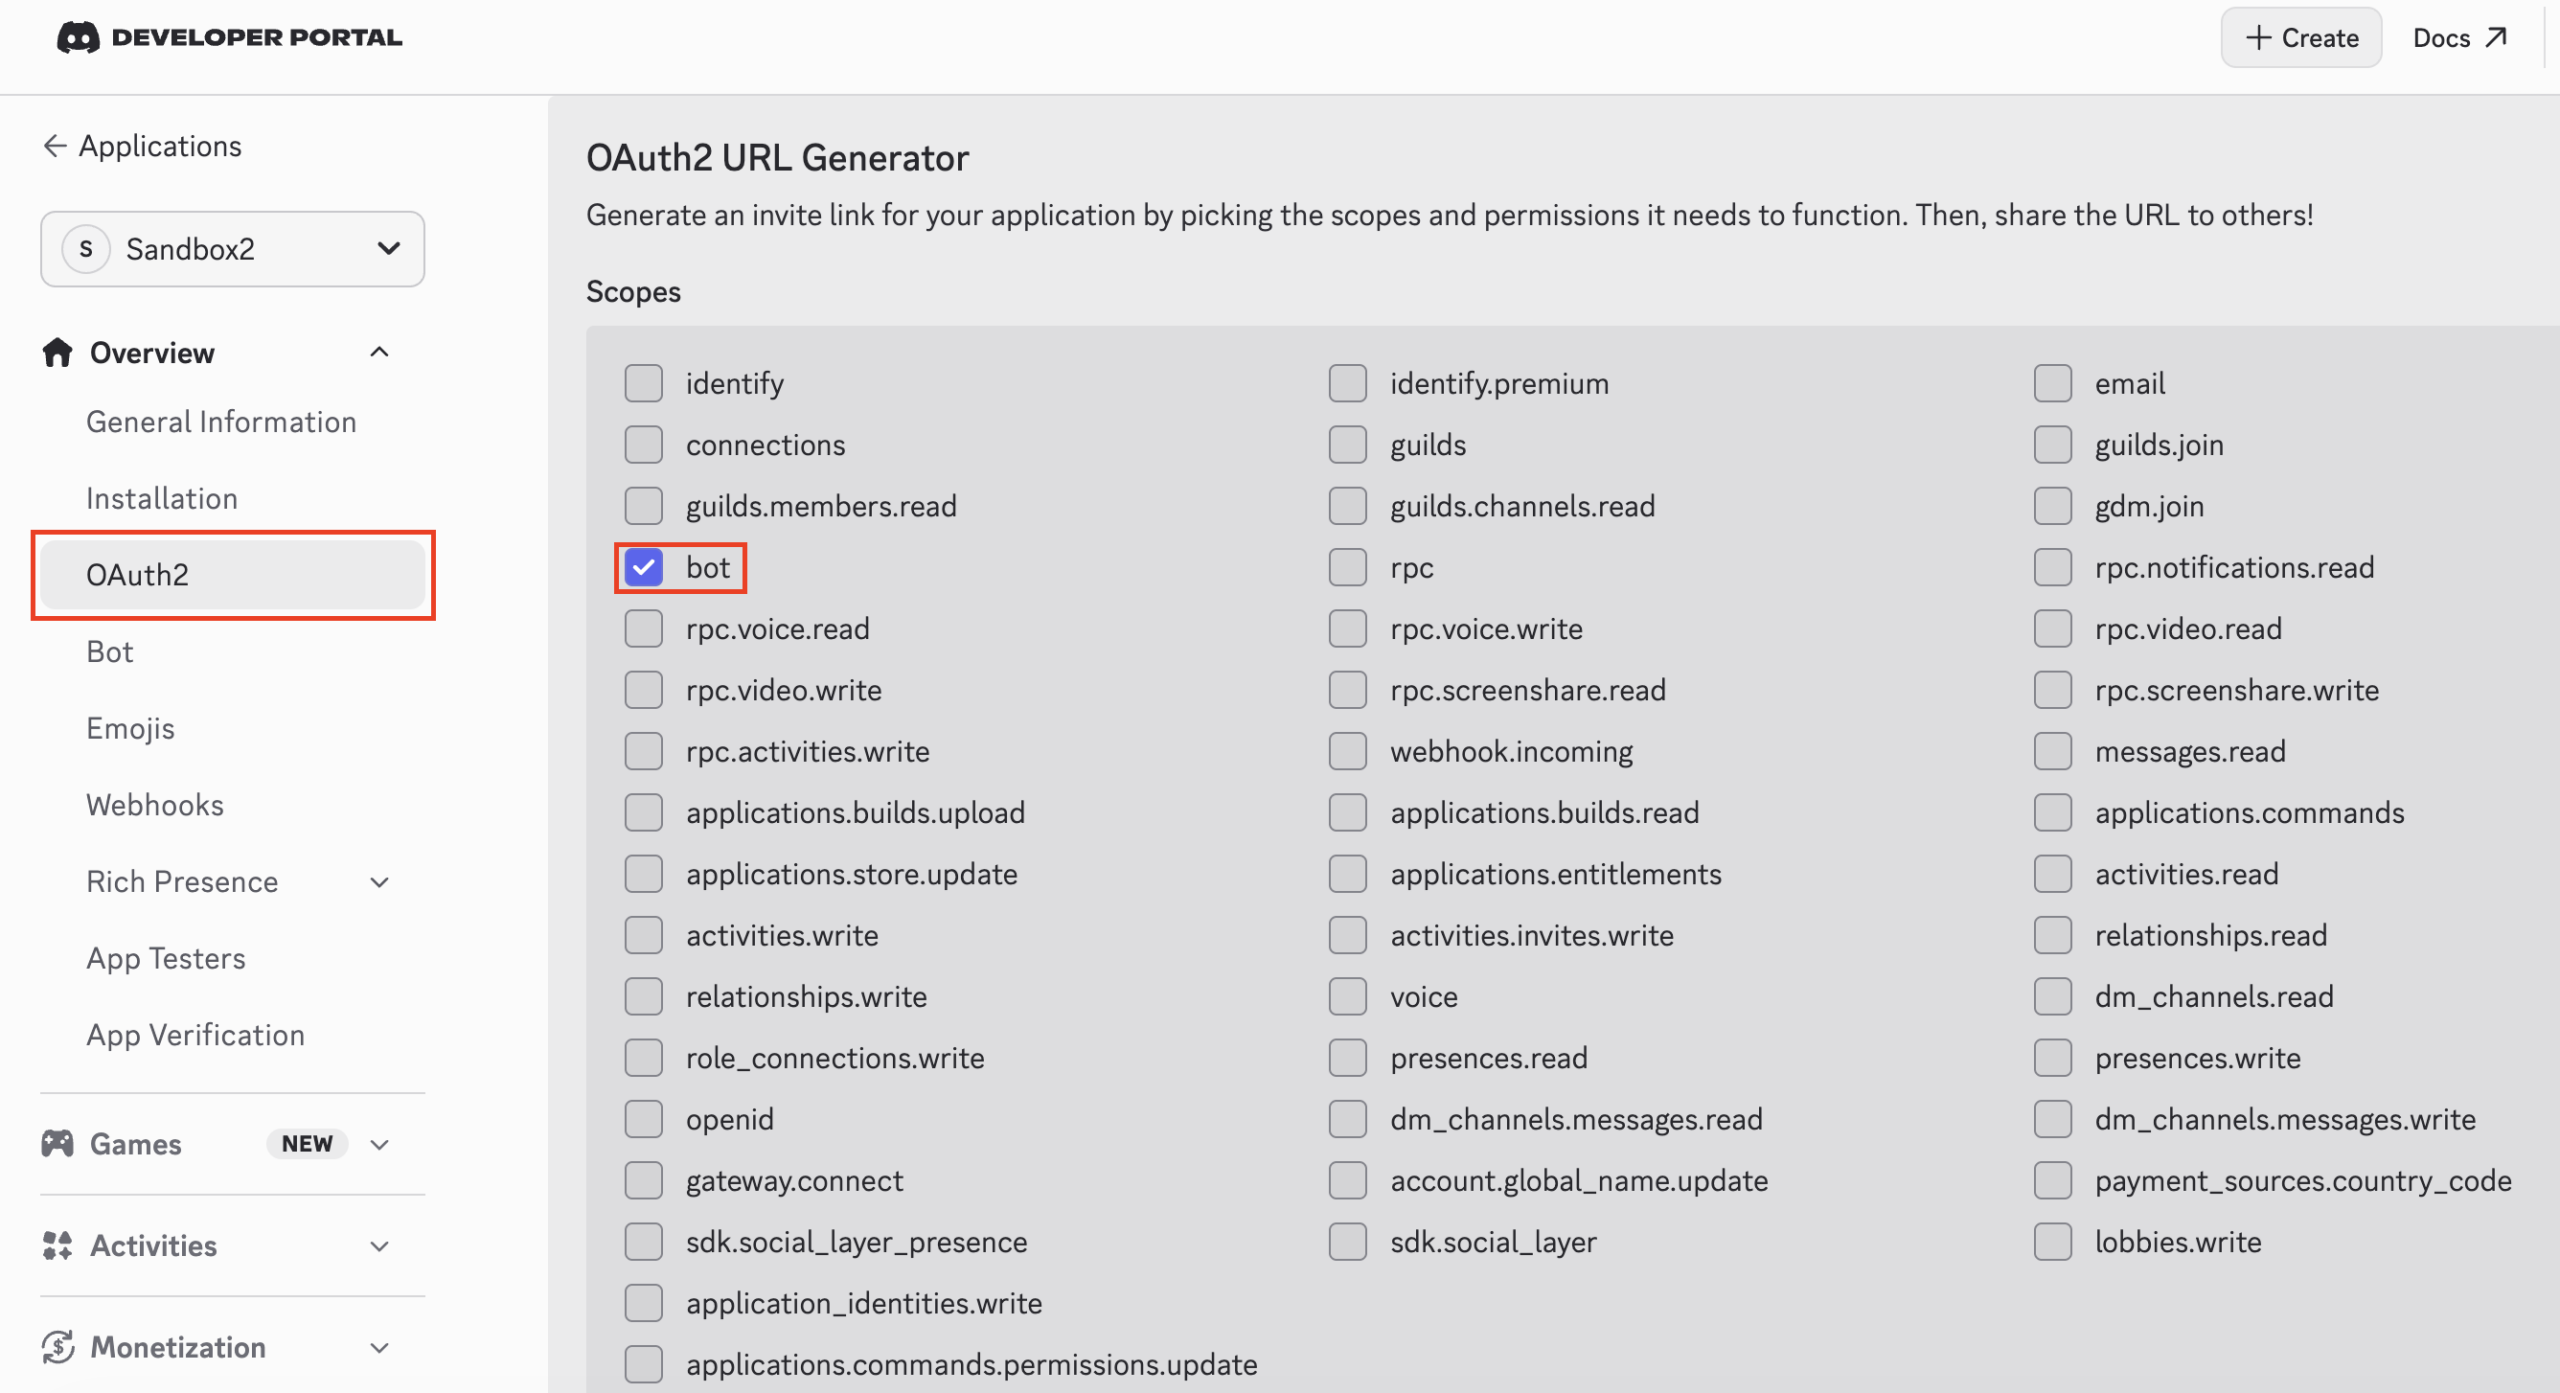Collapse the Overview section chevron

pyautogui.click(x=379, y=352)
